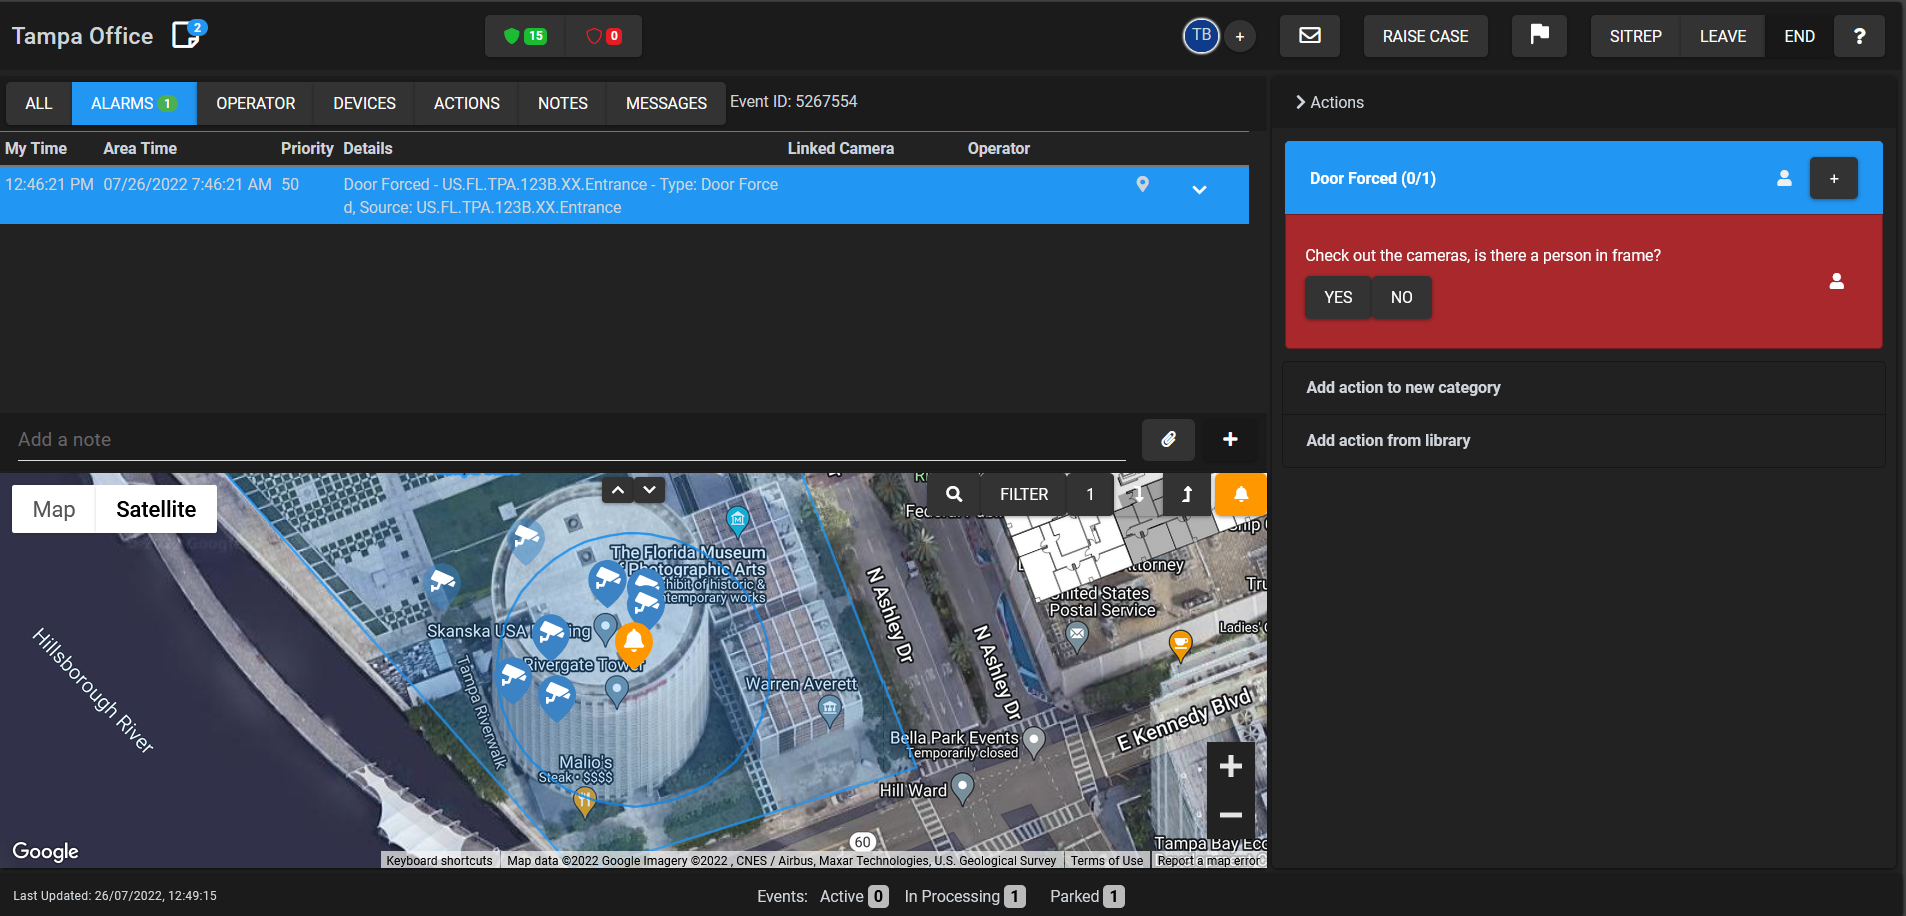Switch map to Satellite view
1906x916 pixels.
coord(156,509)
